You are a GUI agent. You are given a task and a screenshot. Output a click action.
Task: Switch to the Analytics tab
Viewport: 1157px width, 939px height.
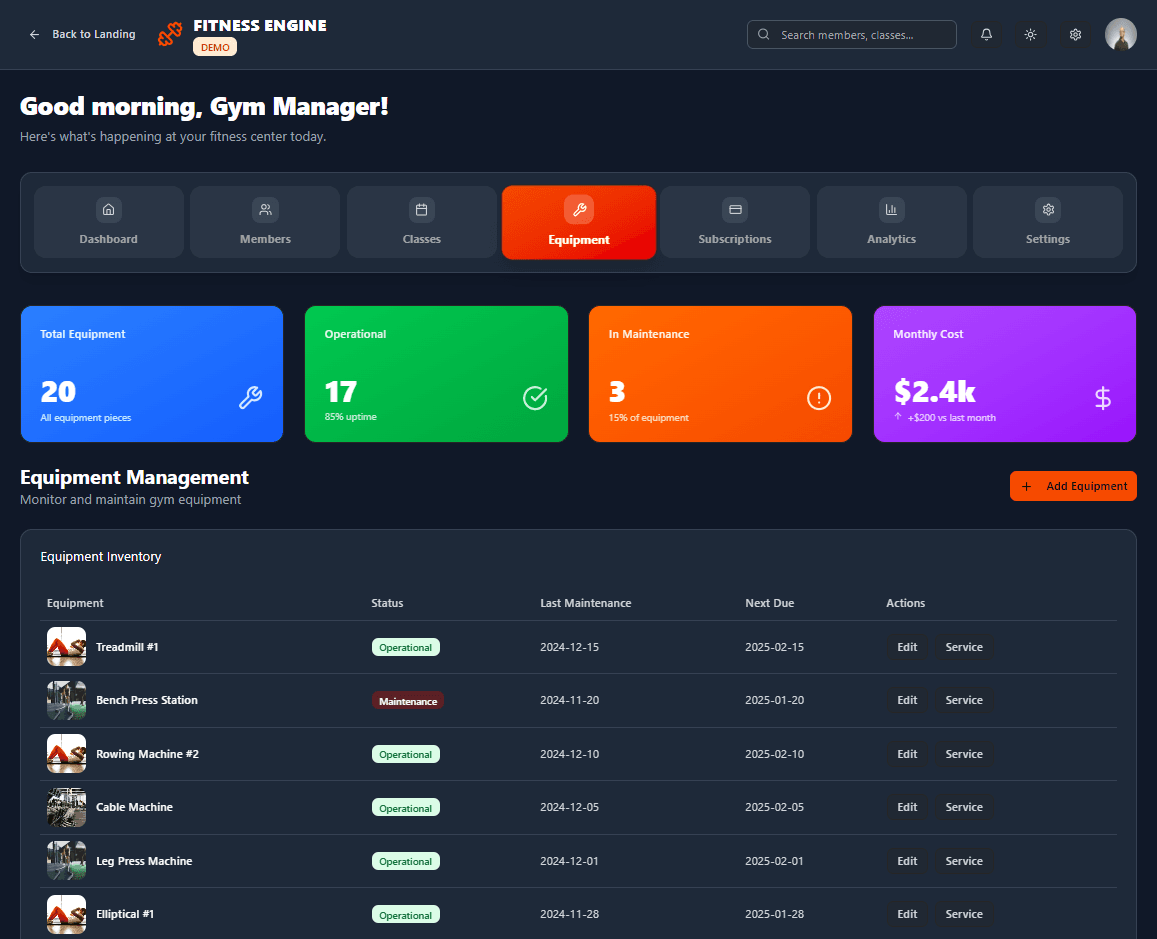pyautogui.click(x=891, y=222)
